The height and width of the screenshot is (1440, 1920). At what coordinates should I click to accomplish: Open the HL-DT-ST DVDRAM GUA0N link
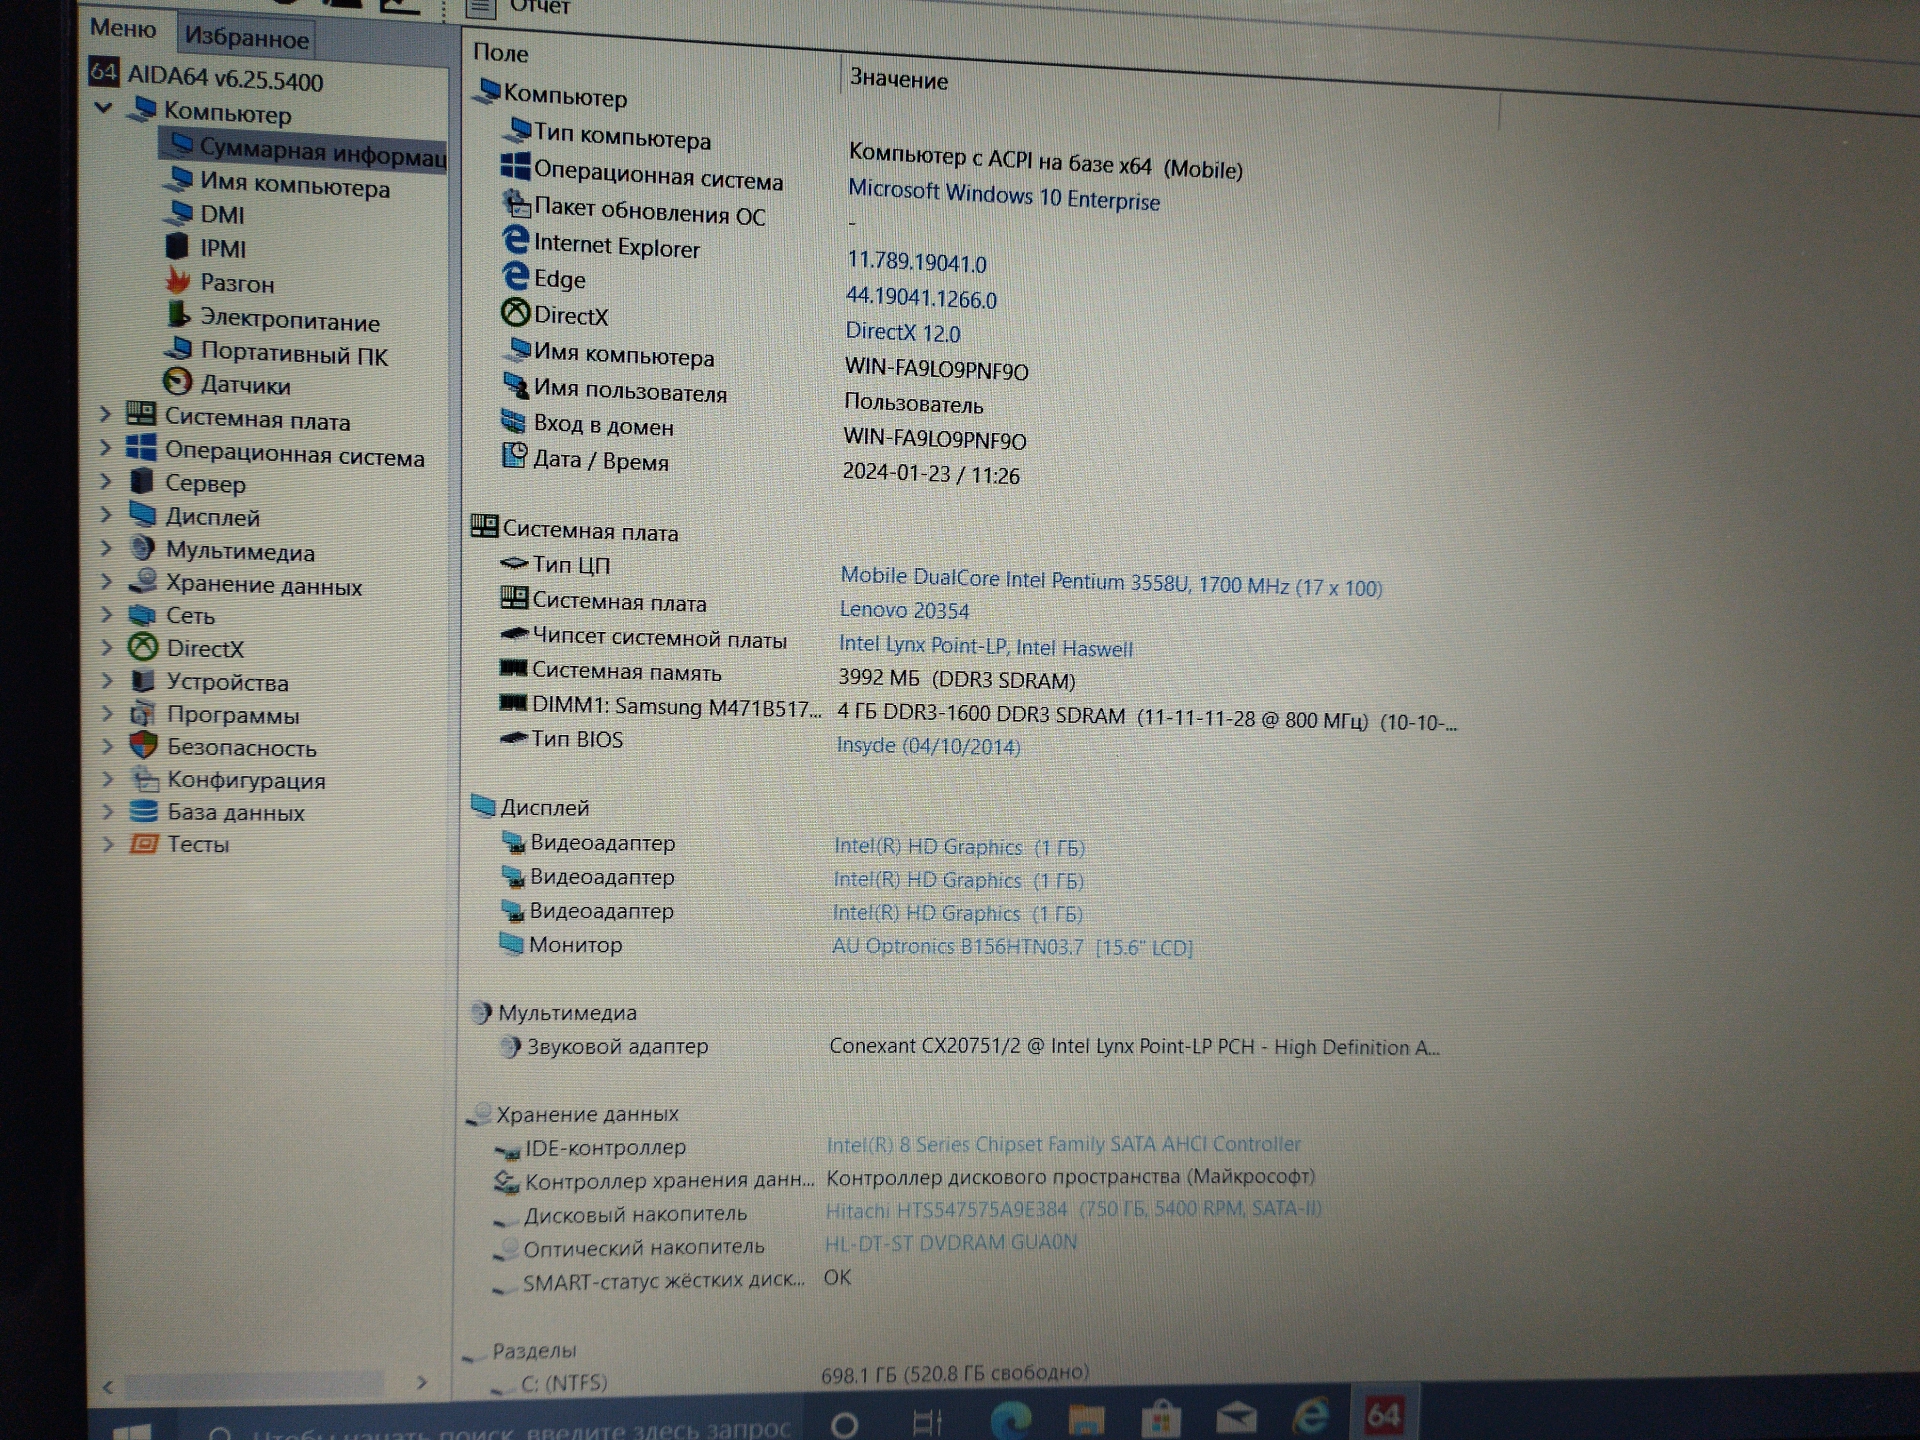pyautogui.click(x=950, y=1243)
